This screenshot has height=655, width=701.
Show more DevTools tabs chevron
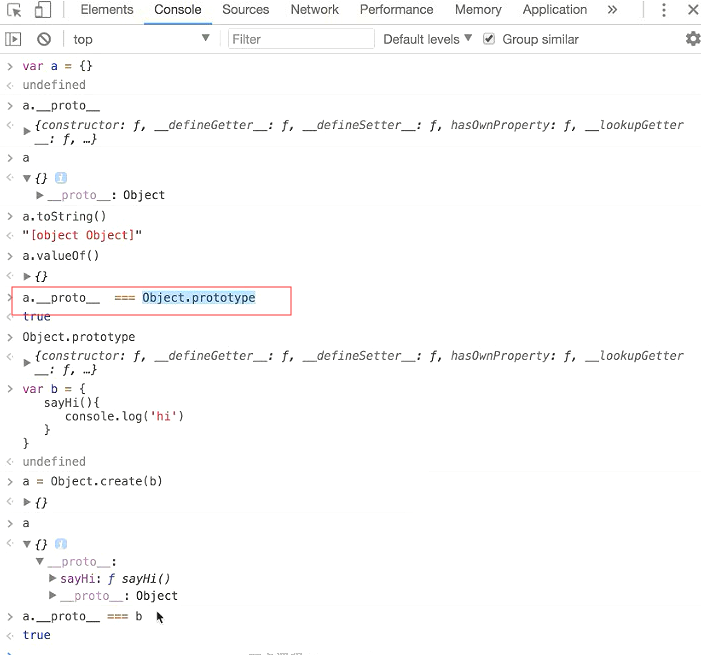point(612,9)
